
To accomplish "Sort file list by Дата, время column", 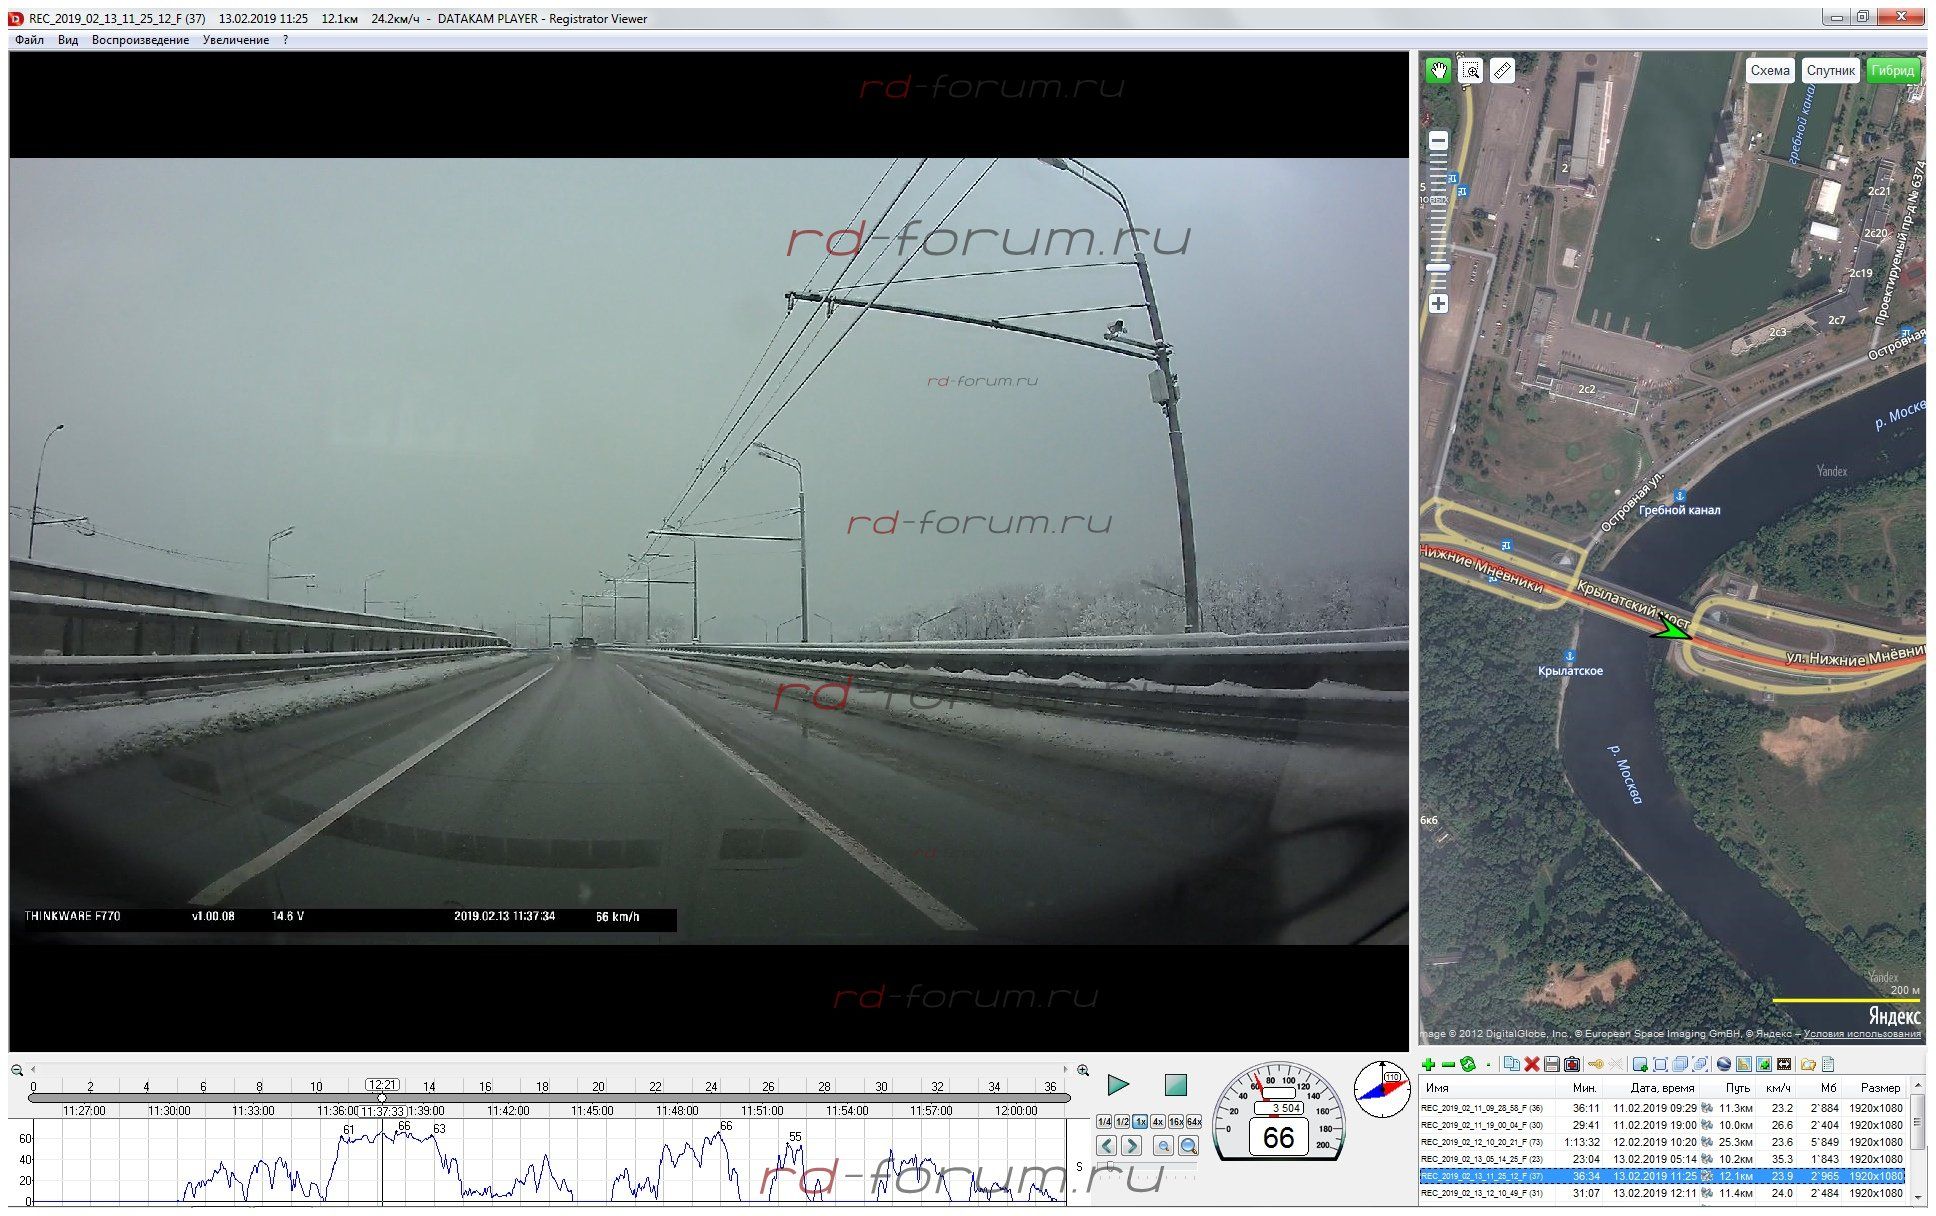I will pyautogui.click(x=1662, y=1088).
